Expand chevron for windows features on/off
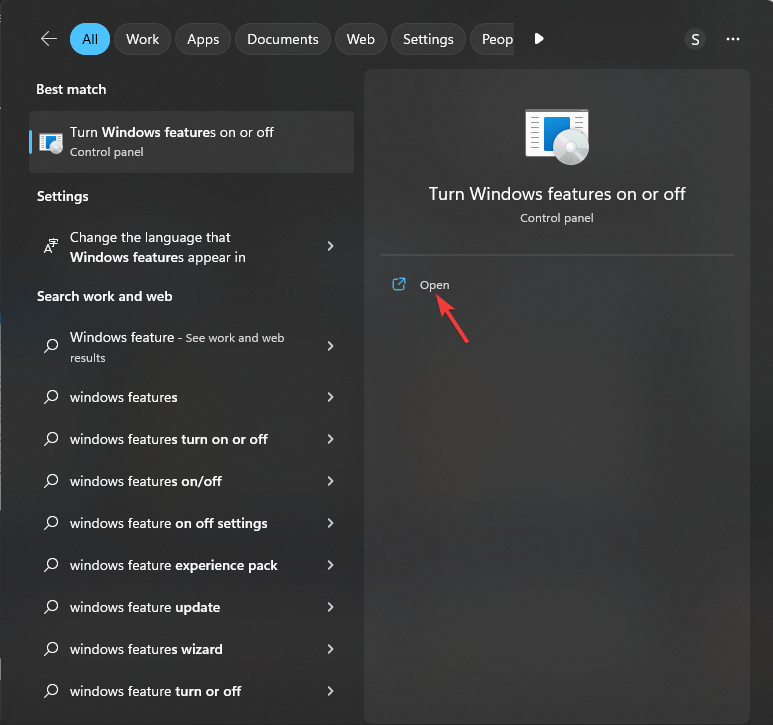773x725 pixels. pyautogui.click(x=330, y=481)
